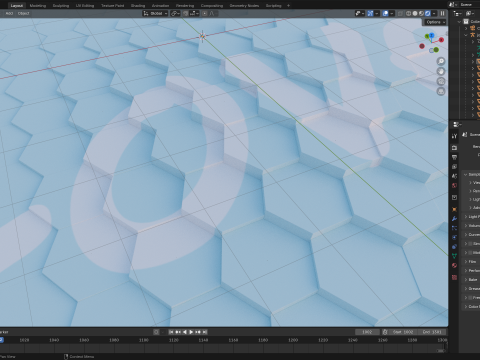The image size is (480, 360).
Task: Open the green Object Data properties tab
Action: tap(454, 256)
